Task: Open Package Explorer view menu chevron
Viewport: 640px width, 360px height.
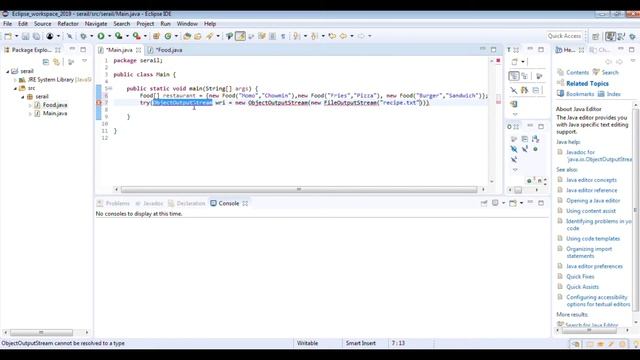Action: (x=84, y=61)
